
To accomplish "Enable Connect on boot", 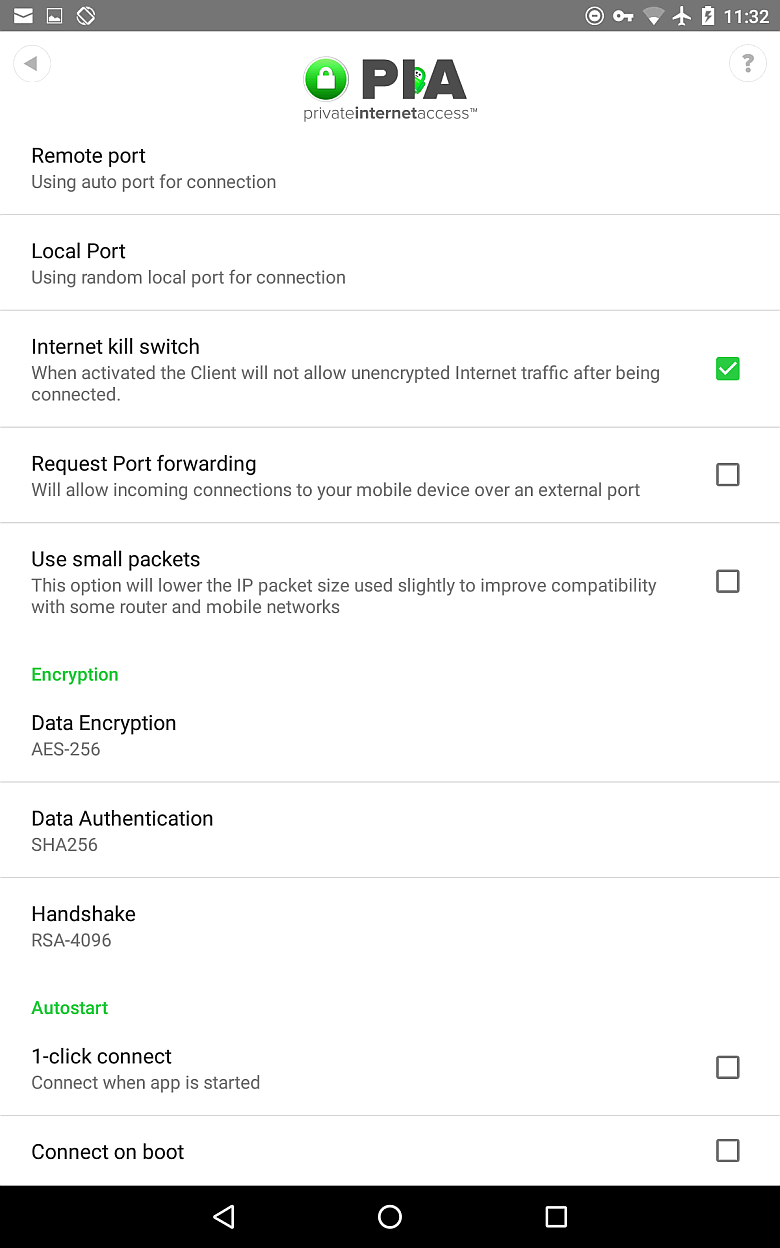I will 727,1151.
